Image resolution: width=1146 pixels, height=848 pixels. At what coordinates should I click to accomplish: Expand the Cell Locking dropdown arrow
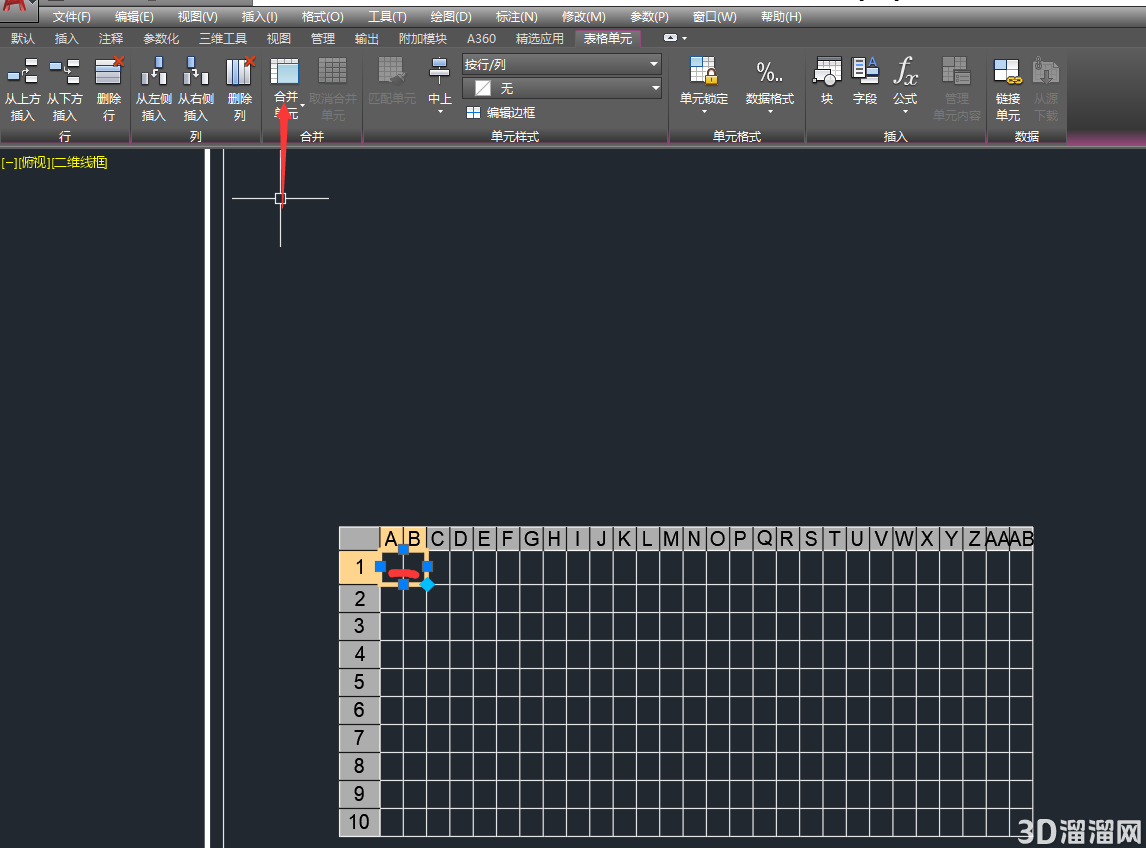click(704, 112)
